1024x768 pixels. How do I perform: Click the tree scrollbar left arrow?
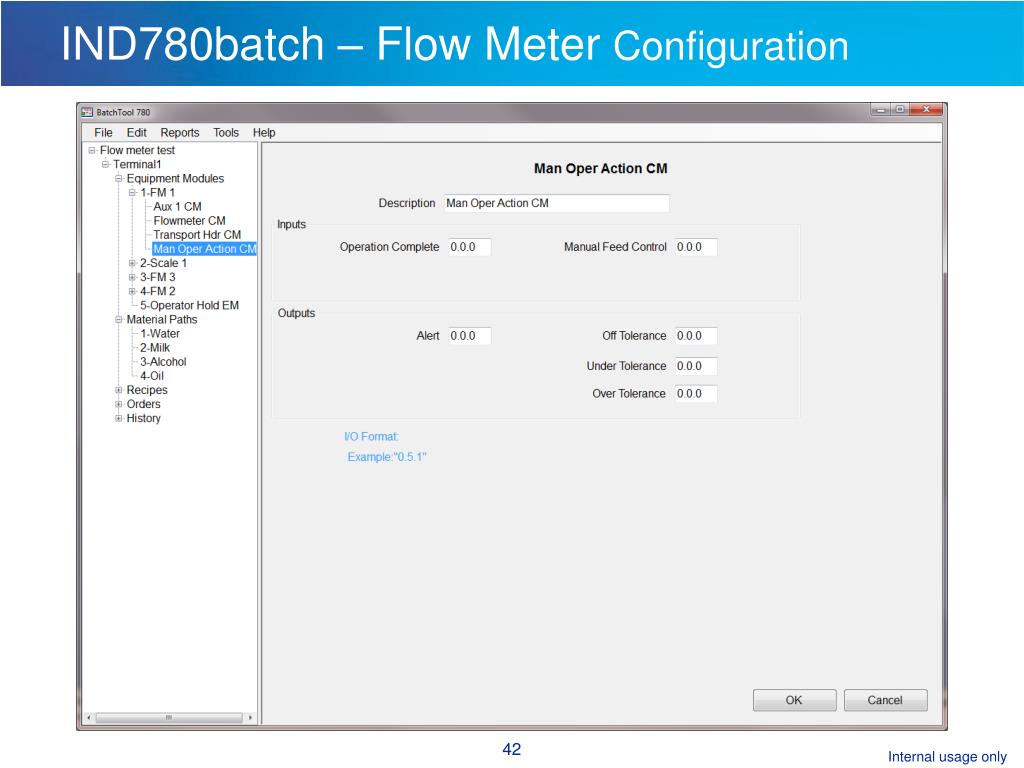click(89, 718)
